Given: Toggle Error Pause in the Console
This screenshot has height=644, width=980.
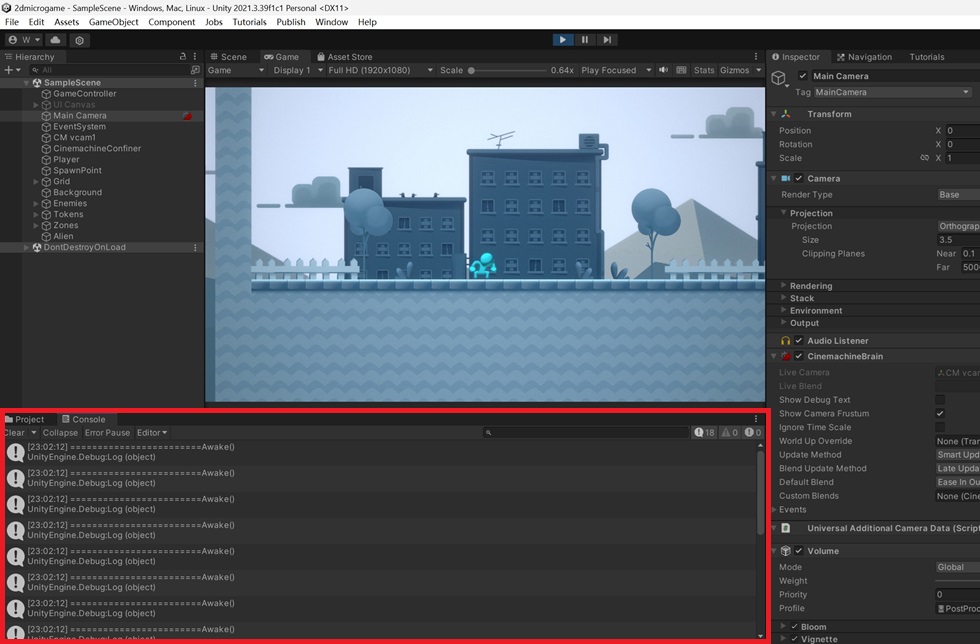Looking at the screenshot, I should click(x=108, y=433).
